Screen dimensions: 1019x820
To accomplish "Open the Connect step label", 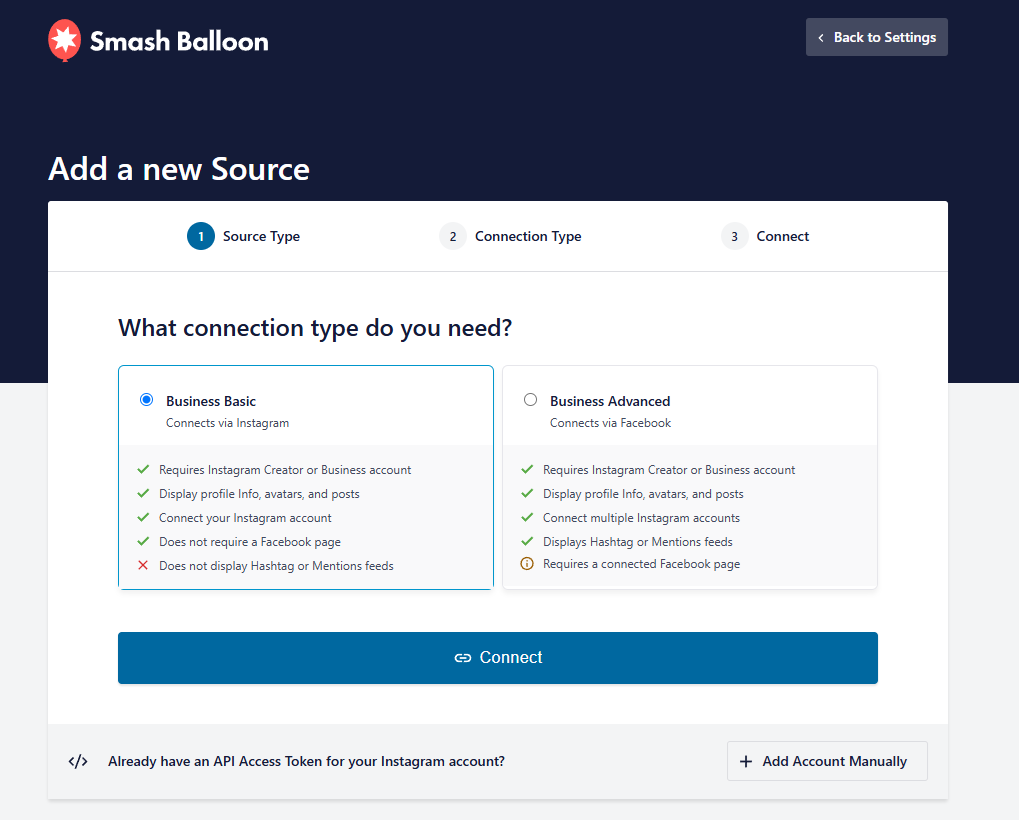I will point(783,236).
